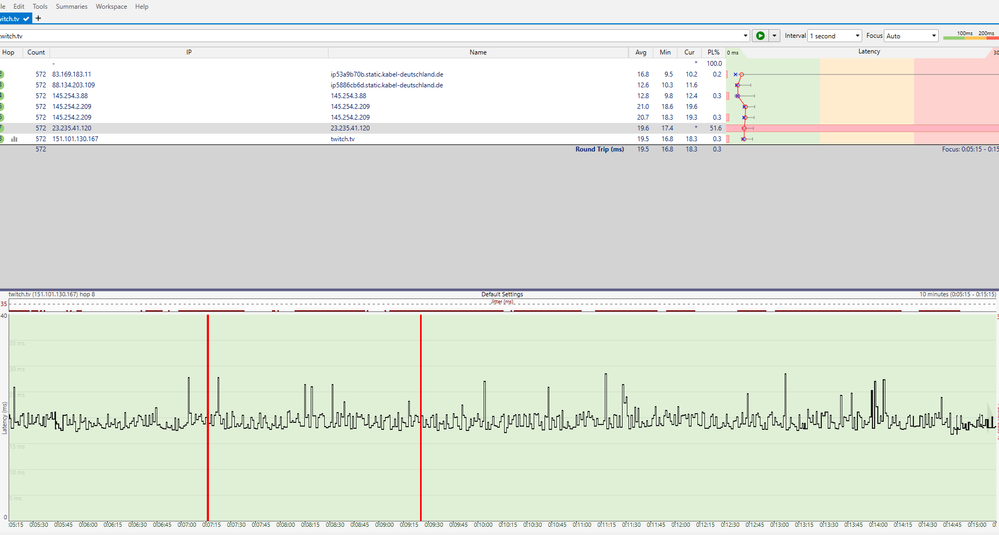Open the Tools menu
Viewport: 999px width, 535px height.
(40, 6)
